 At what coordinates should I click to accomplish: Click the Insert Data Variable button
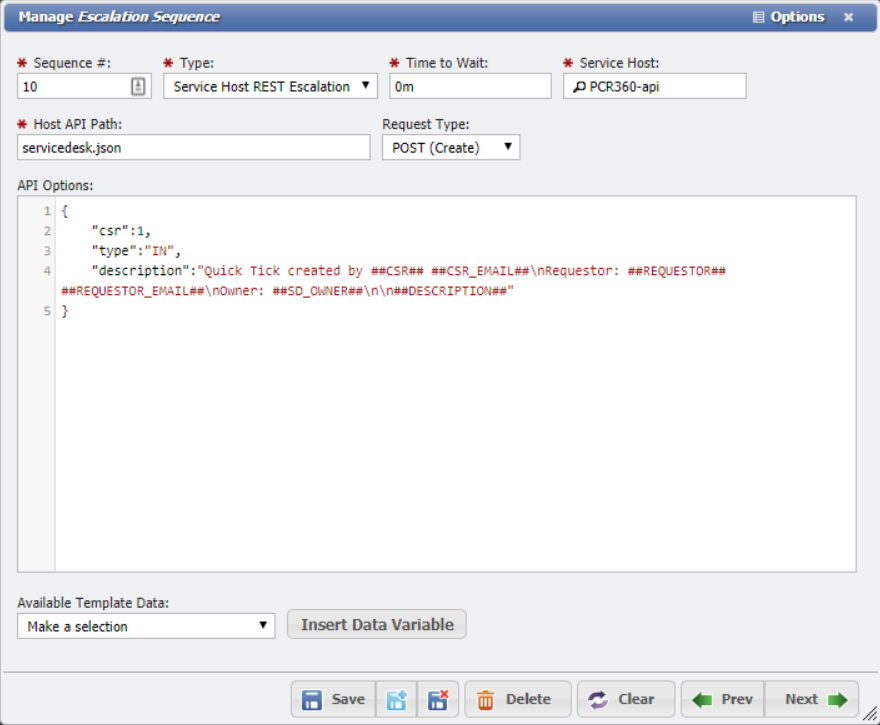[376, 624]
